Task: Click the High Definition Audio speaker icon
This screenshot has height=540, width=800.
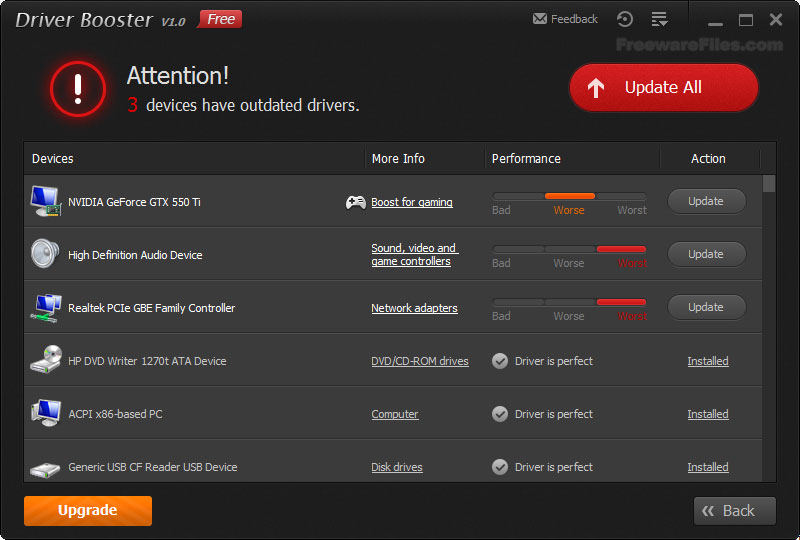Action: point(45,254)
